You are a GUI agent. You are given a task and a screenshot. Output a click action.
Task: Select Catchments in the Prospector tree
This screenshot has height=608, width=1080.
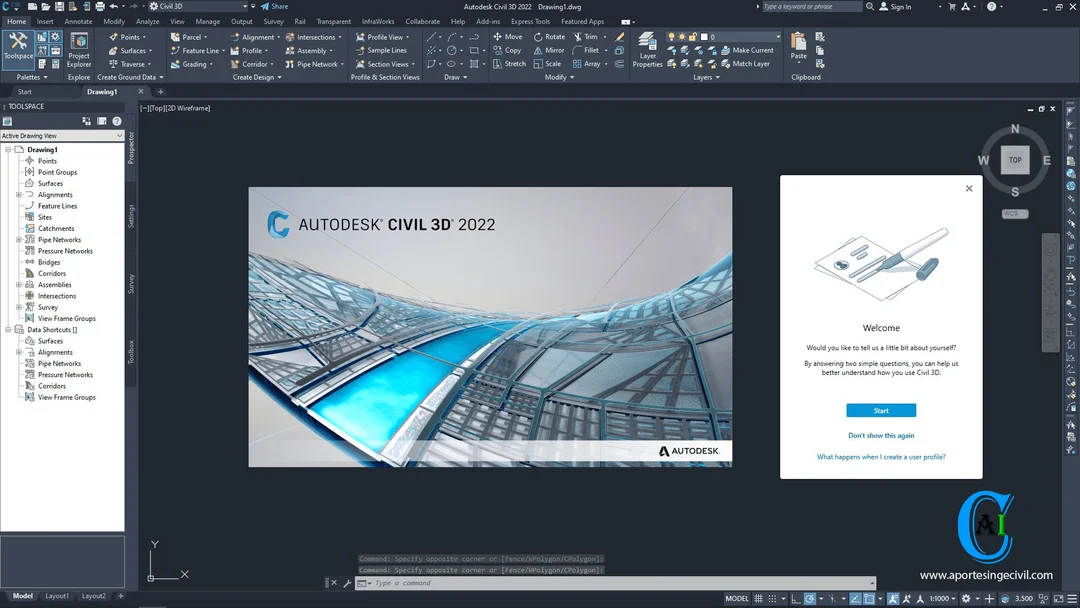(56, 229)
